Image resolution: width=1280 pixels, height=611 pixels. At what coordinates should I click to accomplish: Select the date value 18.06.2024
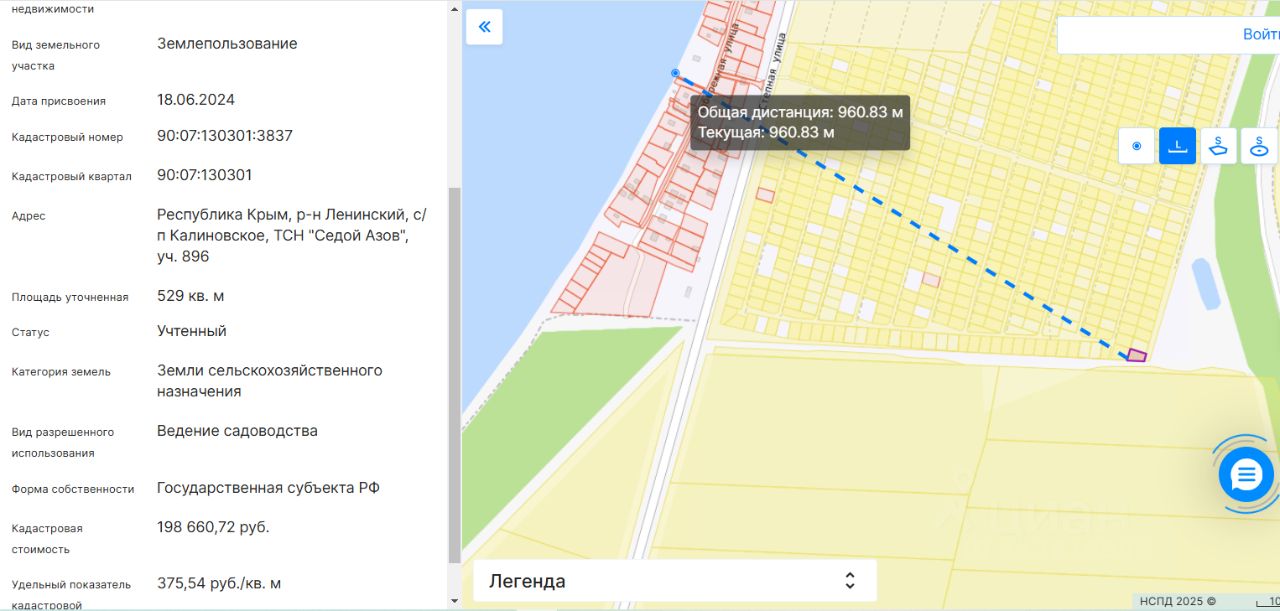[x=196, y=100]
